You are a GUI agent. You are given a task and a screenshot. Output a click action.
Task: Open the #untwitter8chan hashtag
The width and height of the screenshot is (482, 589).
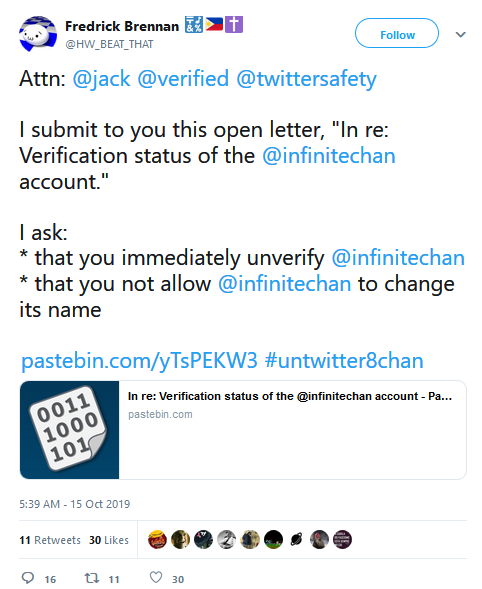click(x=344, y=361)
